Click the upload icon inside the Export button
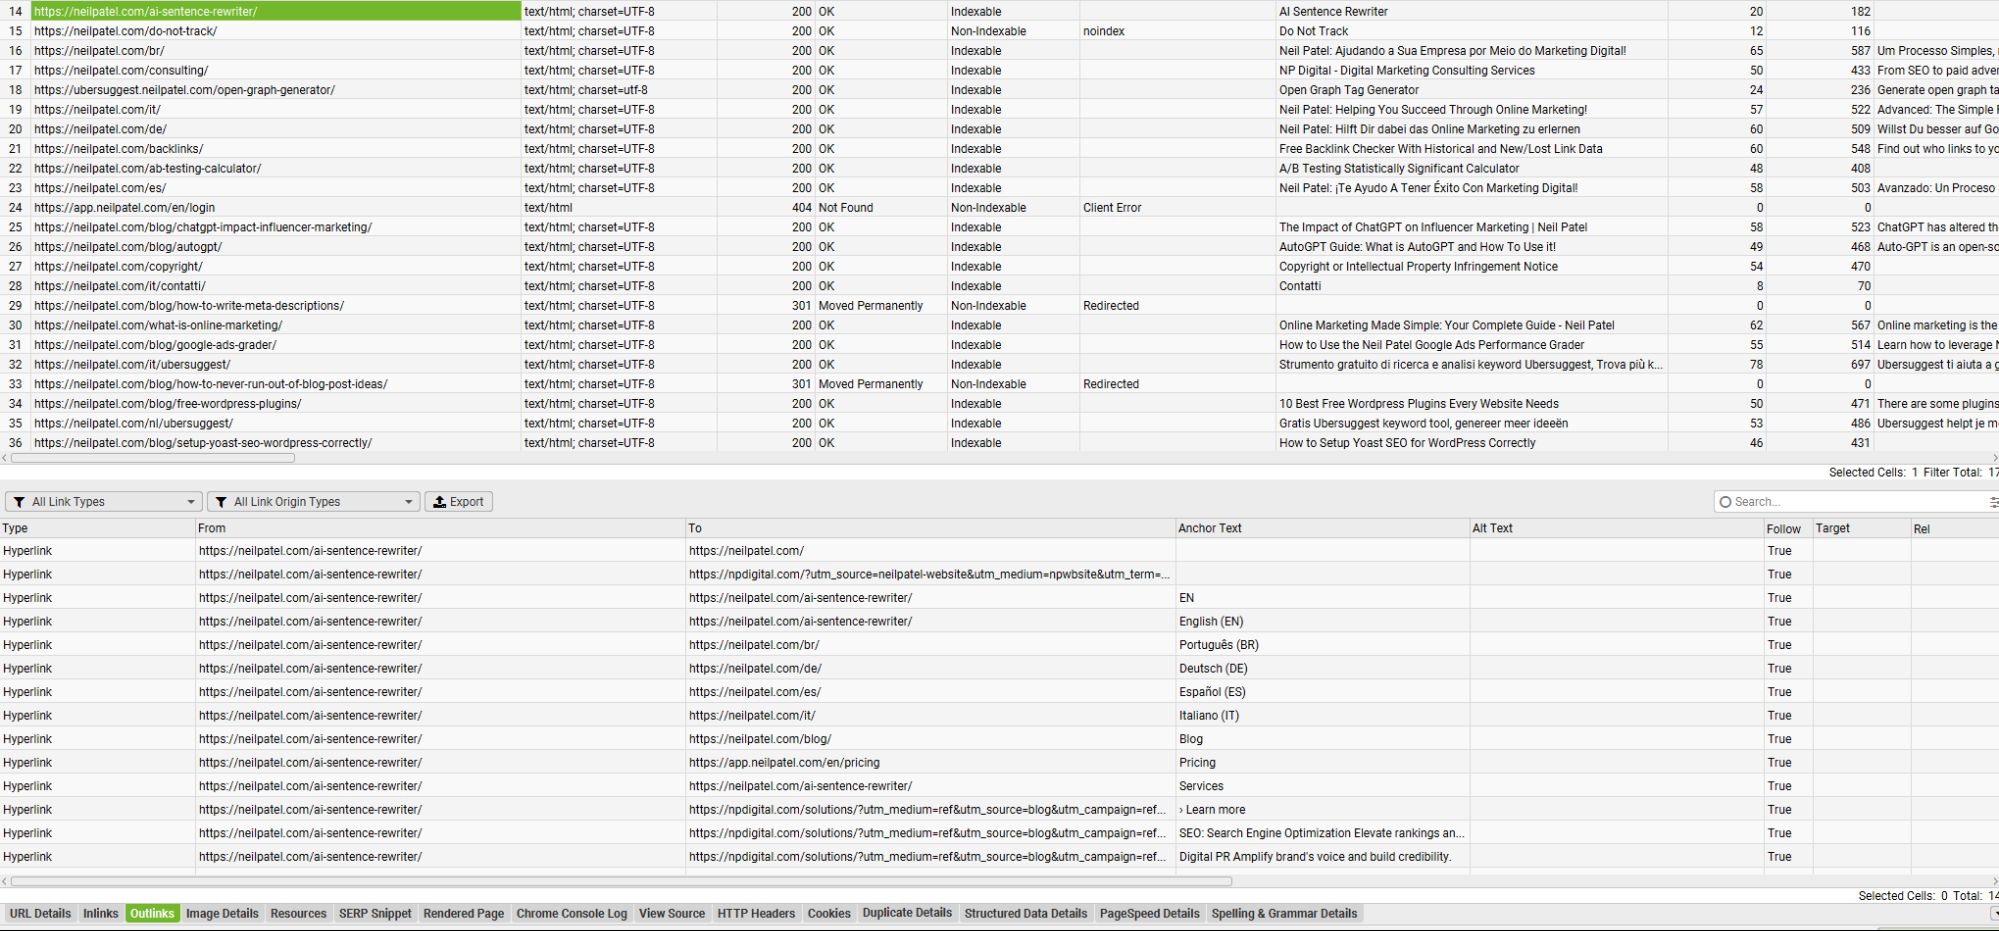1999x931 pixels. (x=440, y=501)
